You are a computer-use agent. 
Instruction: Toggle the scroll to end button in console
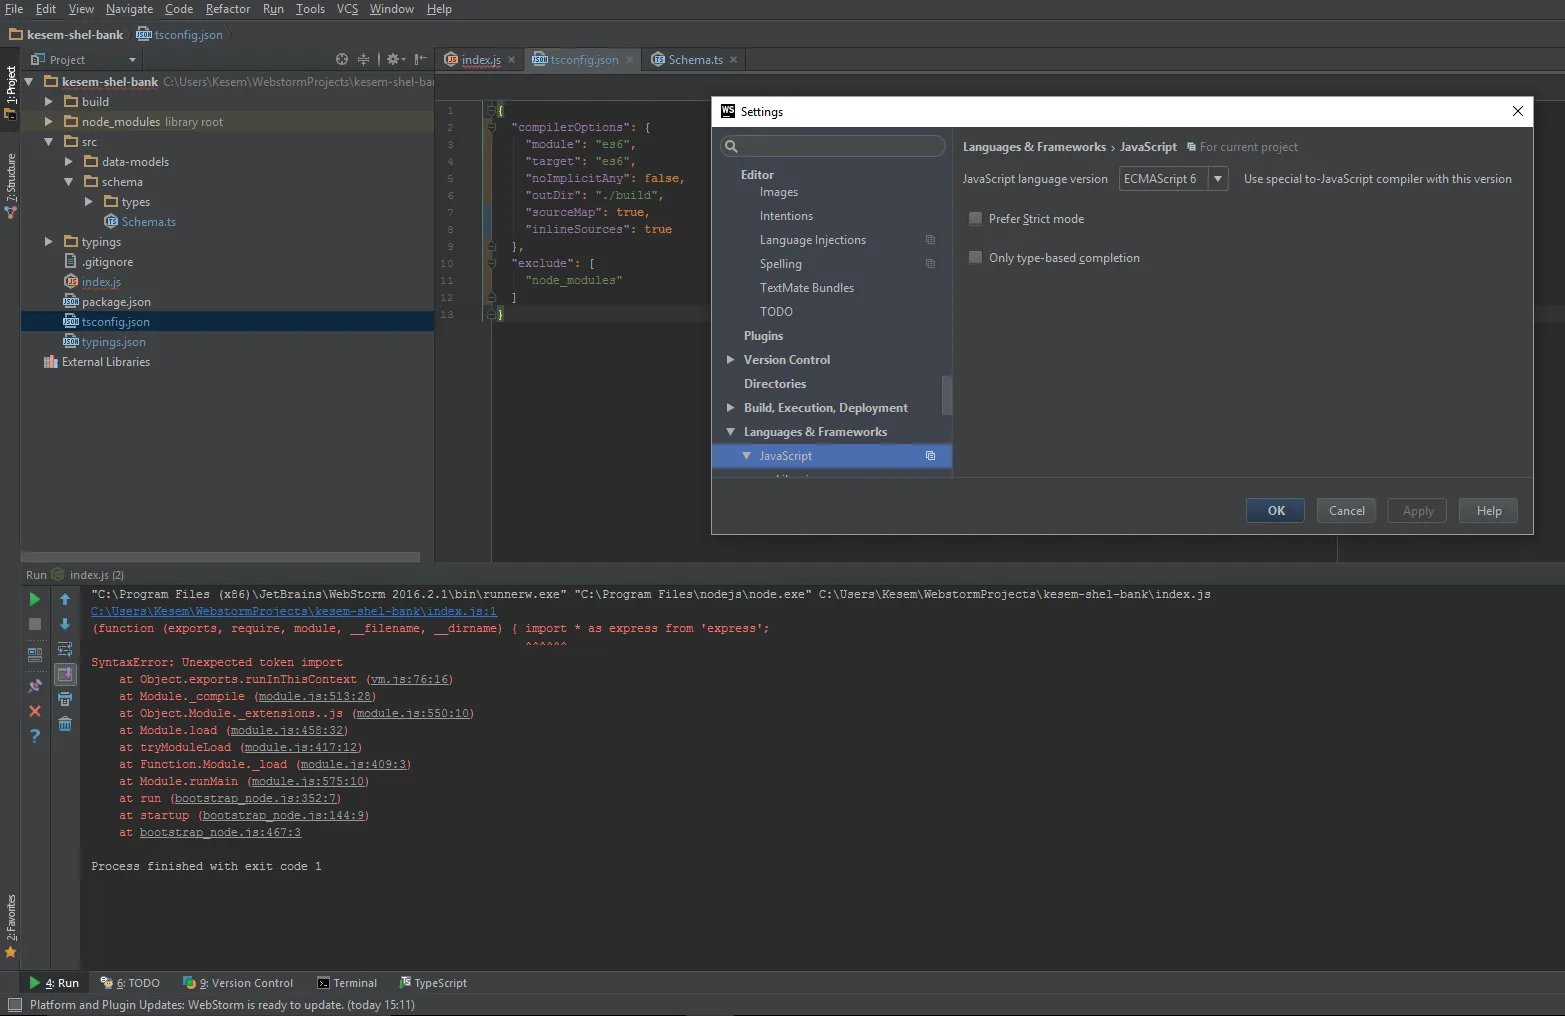click(65, 674)
